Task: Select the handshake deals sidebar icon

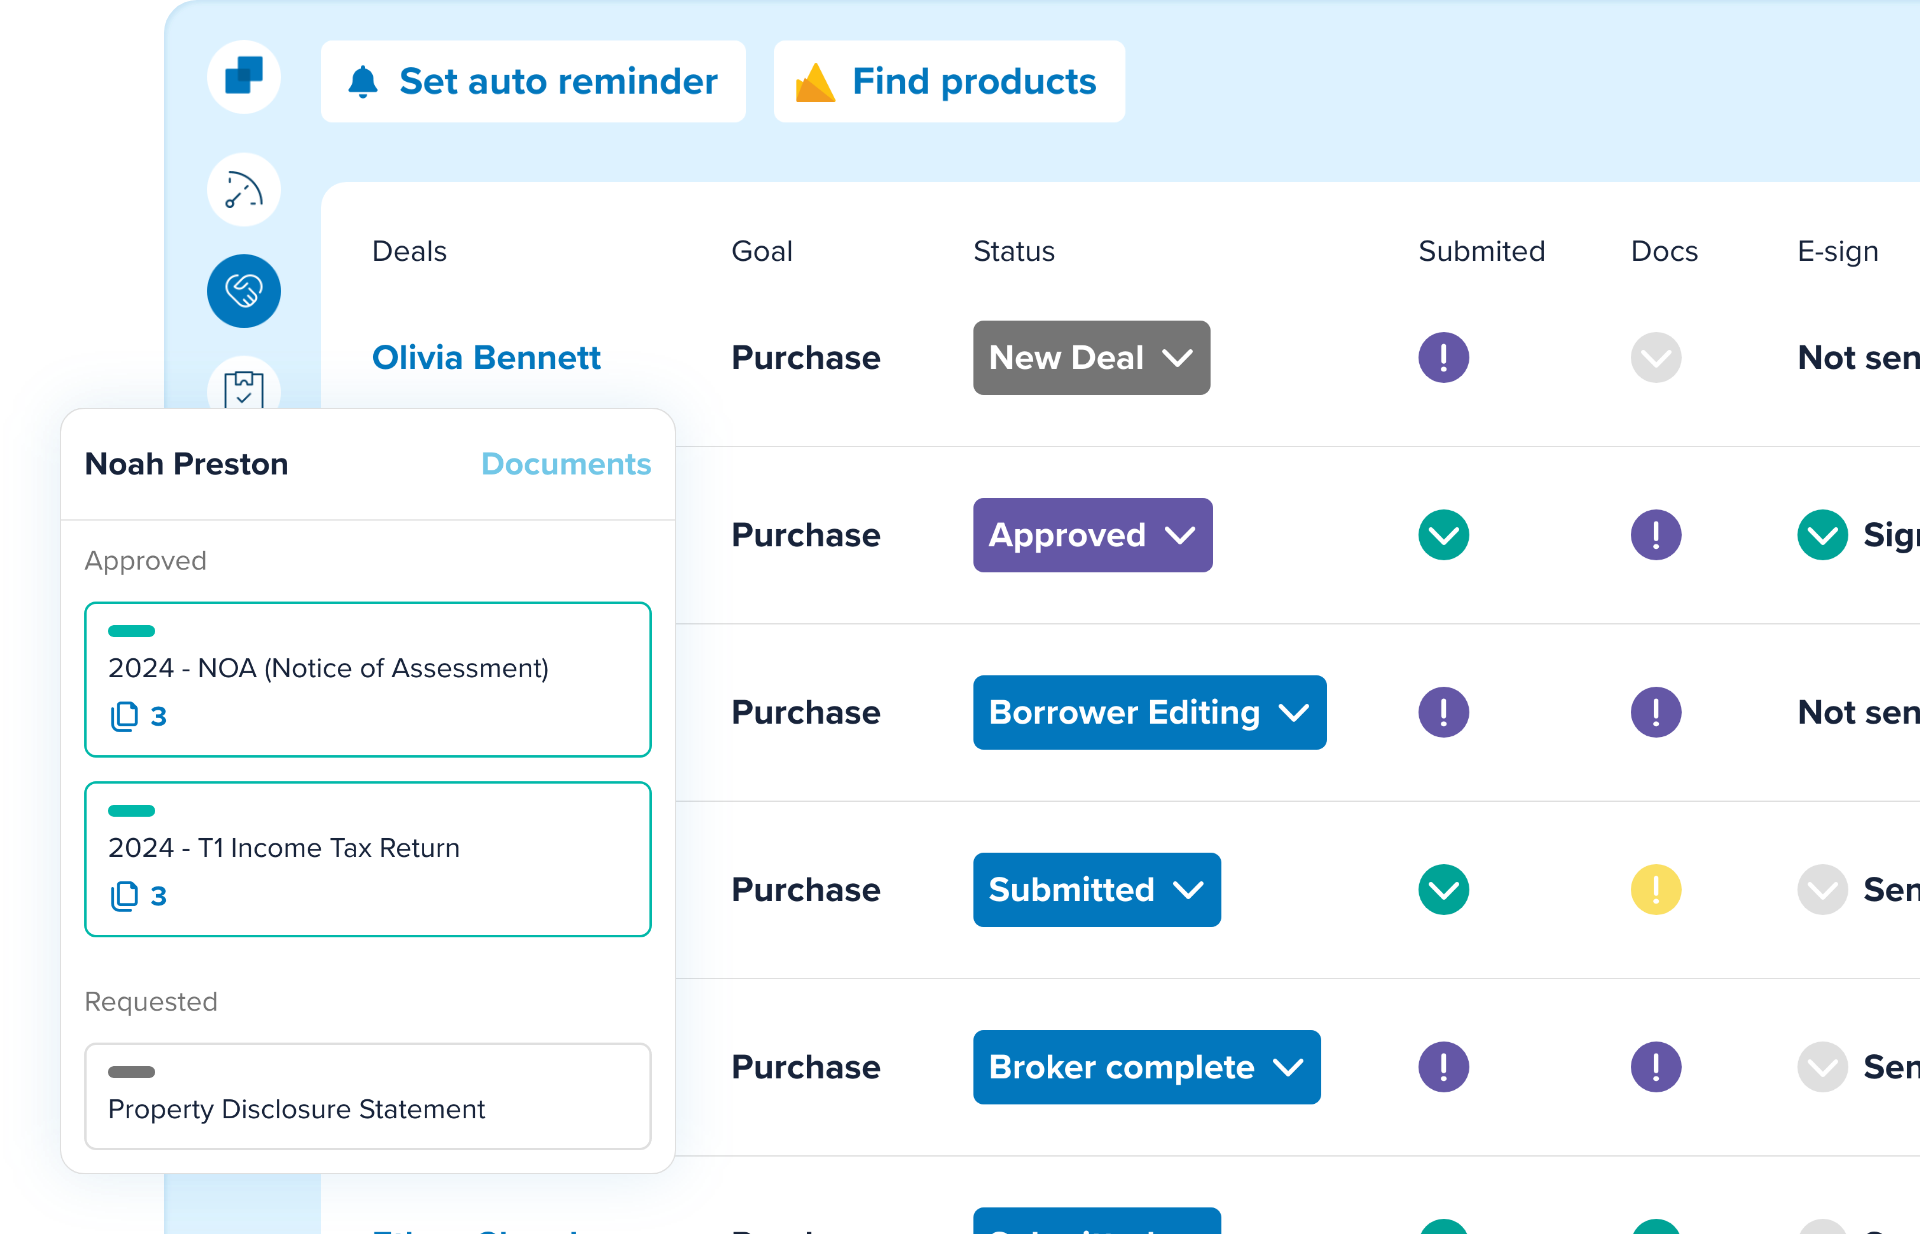Action: (x=244, y=291)
